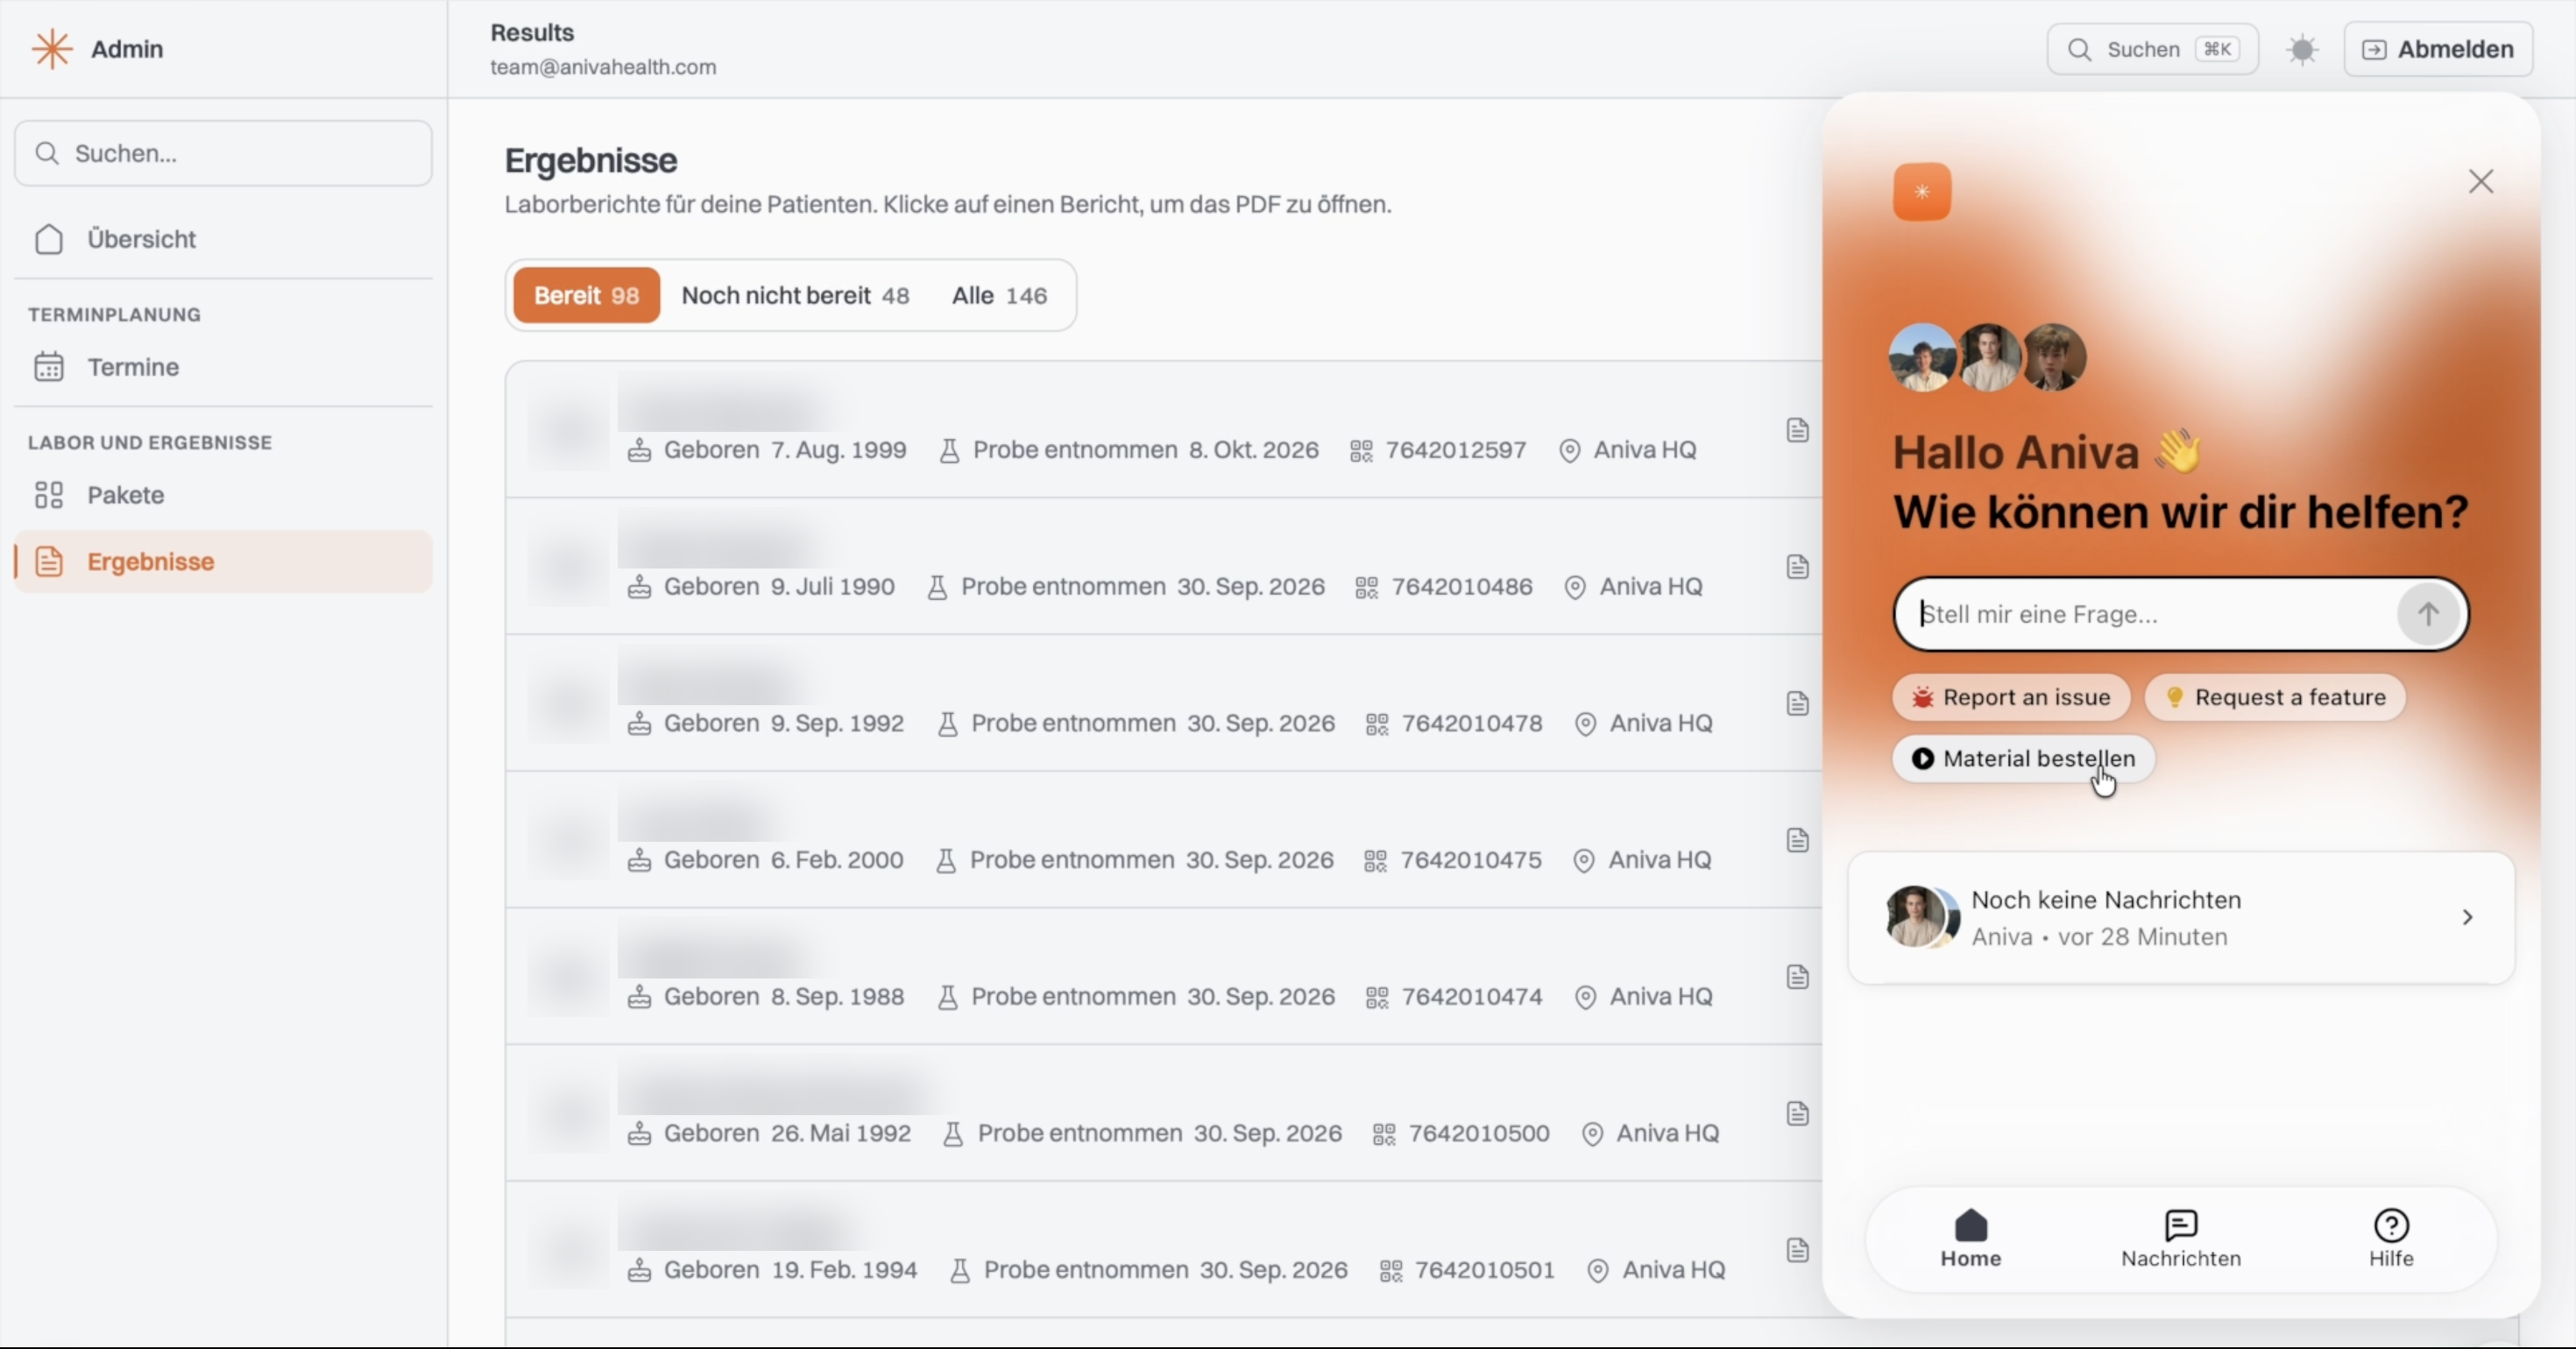Click birthday icon next to 9. Juli 1990
Viewport: 2576px width, 1349px height.
639,587
